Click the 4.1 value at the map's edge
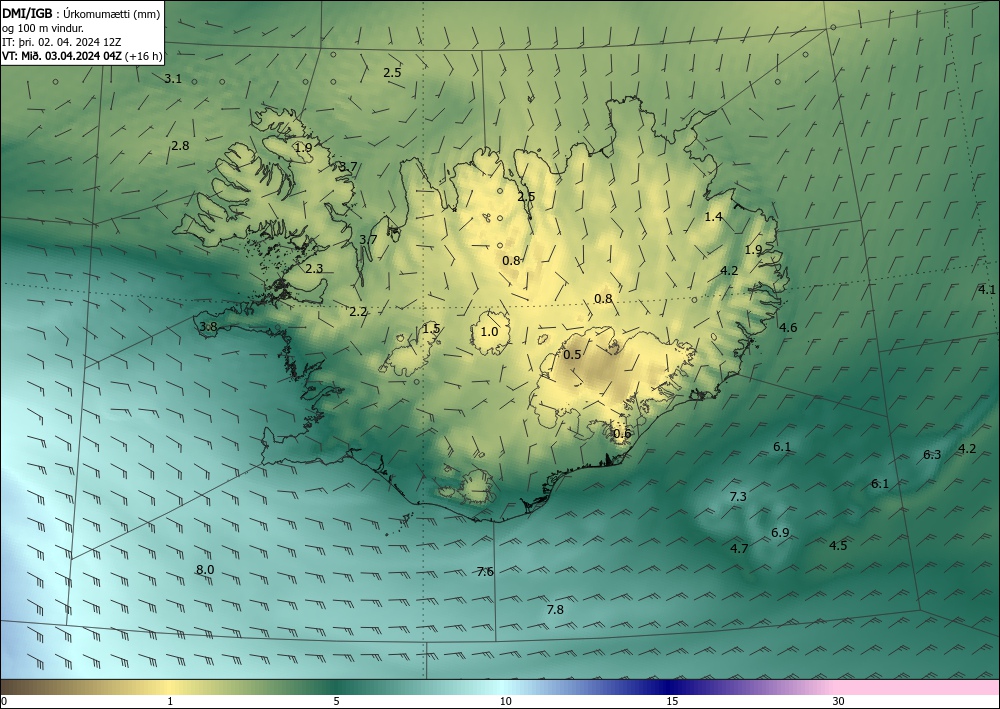The image size is (1000, 709). 987,289
